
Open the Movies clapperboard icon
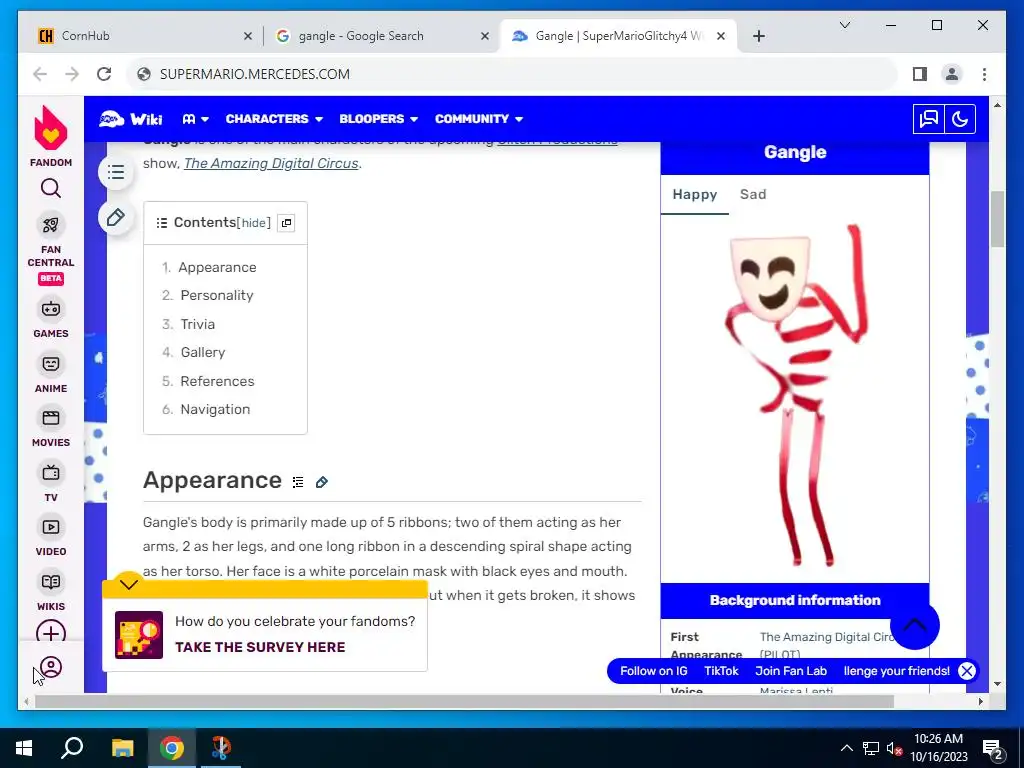tap(50, 418)
